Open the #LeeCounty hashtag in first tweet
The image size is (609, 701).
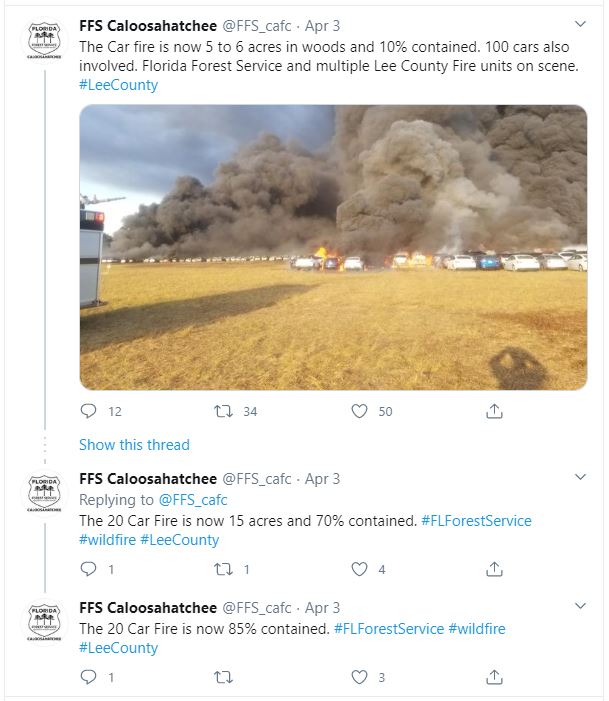[x=118, y=85]
